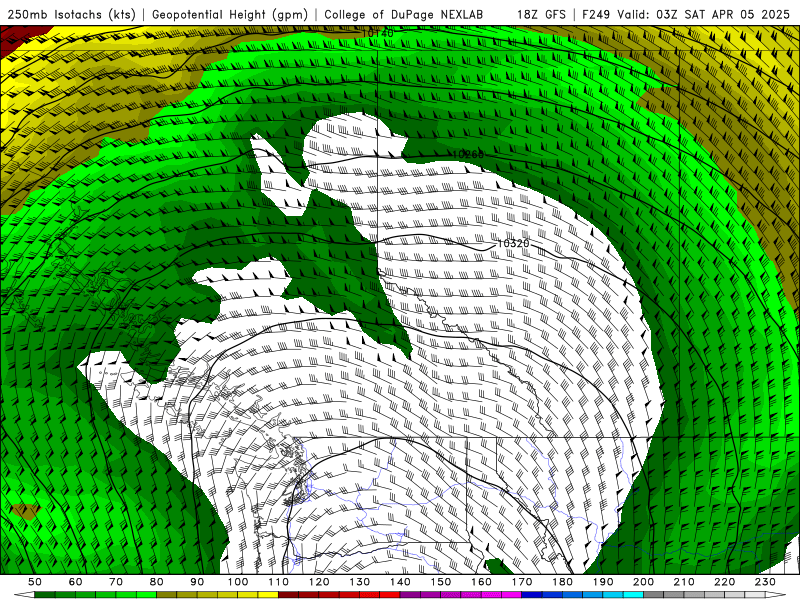Click the dark red area in the map's upper-left corner

pos(18,37)
